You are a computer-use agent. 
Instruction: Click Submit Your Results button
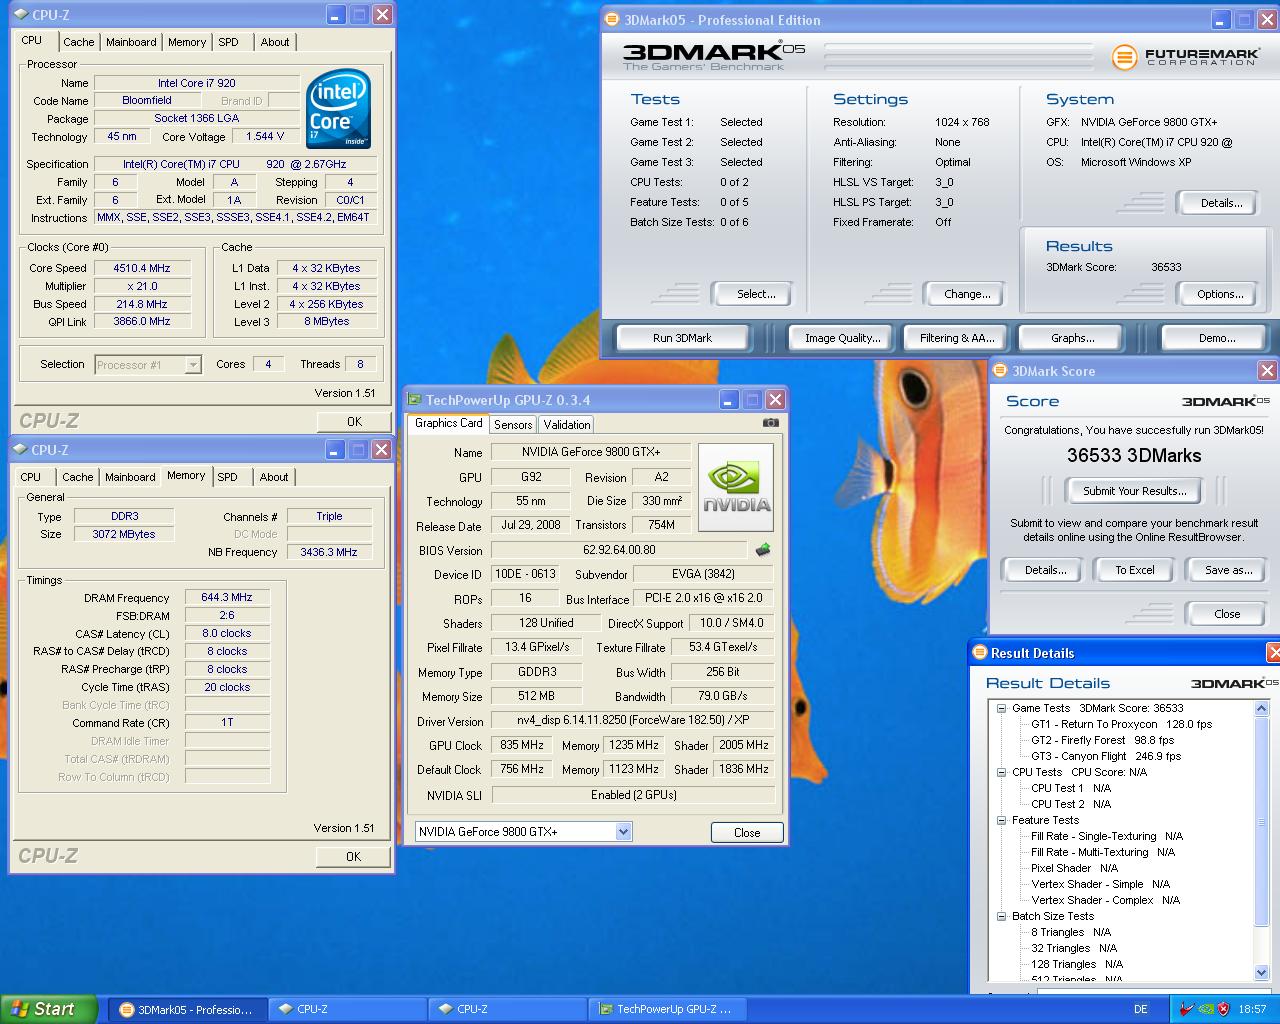[1134, 491]
